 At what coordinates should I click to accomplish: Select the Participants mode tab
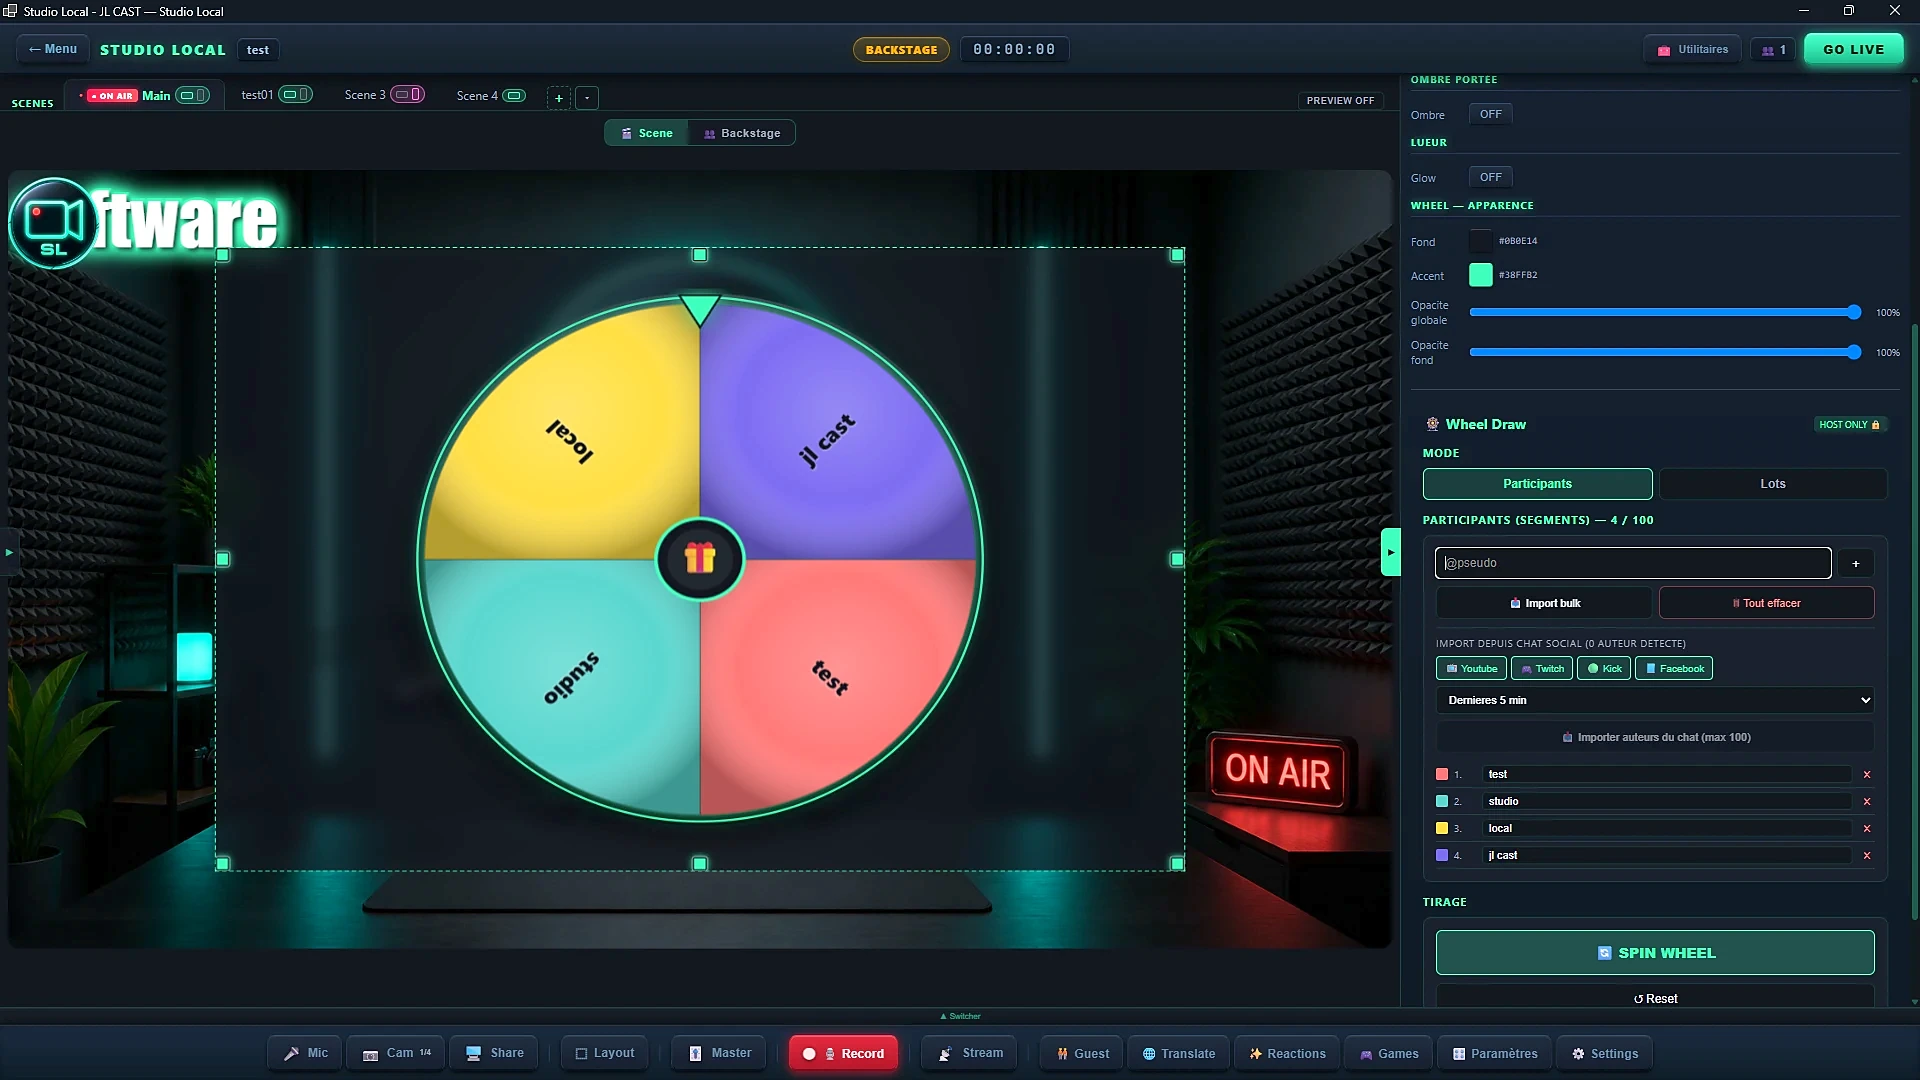(1537, 484)
